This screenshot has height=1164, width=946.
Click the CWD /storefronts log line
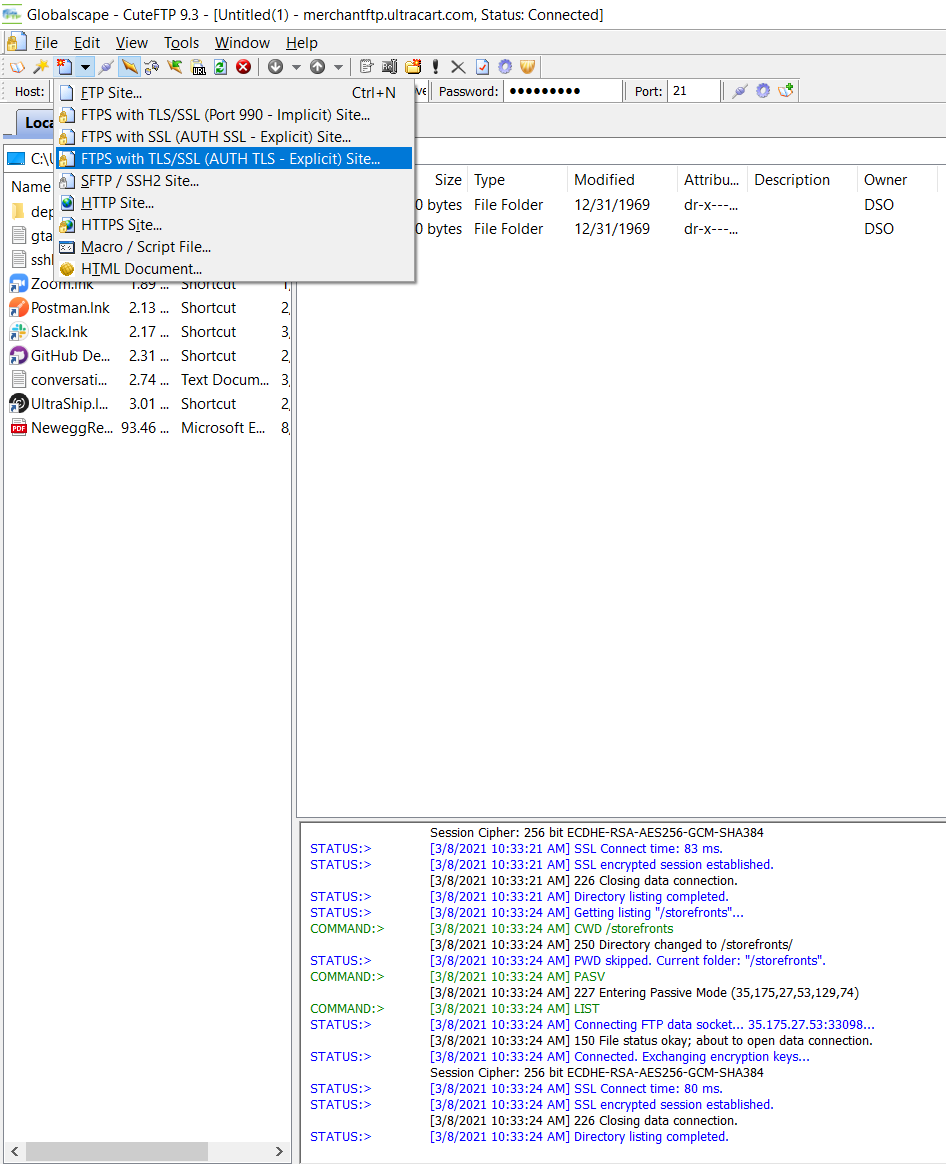(552, 929)
